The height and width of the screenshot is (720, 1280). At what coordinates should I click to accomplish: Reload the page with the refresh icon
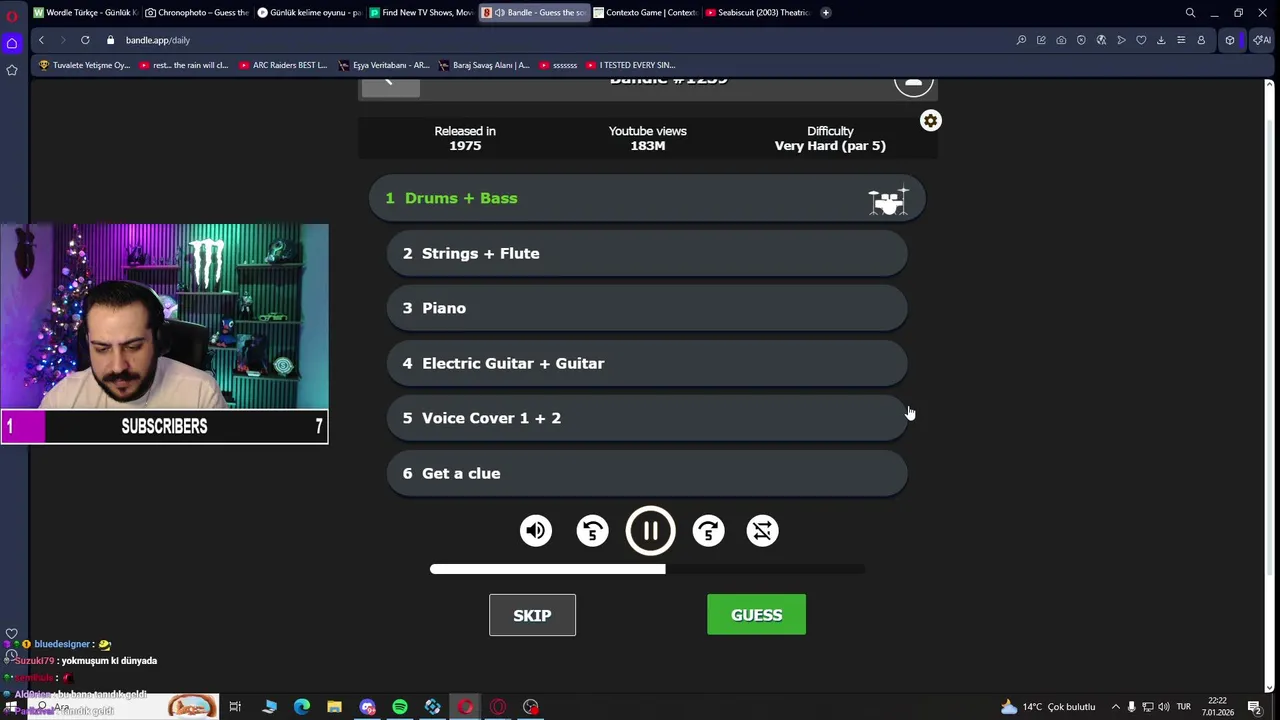coord(85,40)
